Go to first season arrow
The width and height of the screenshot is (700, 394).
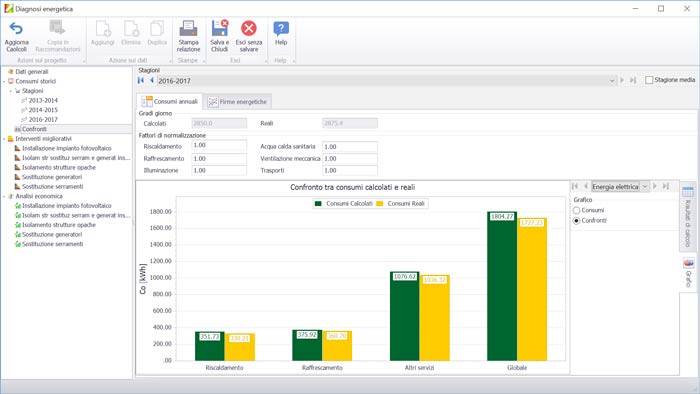point(141,80)
